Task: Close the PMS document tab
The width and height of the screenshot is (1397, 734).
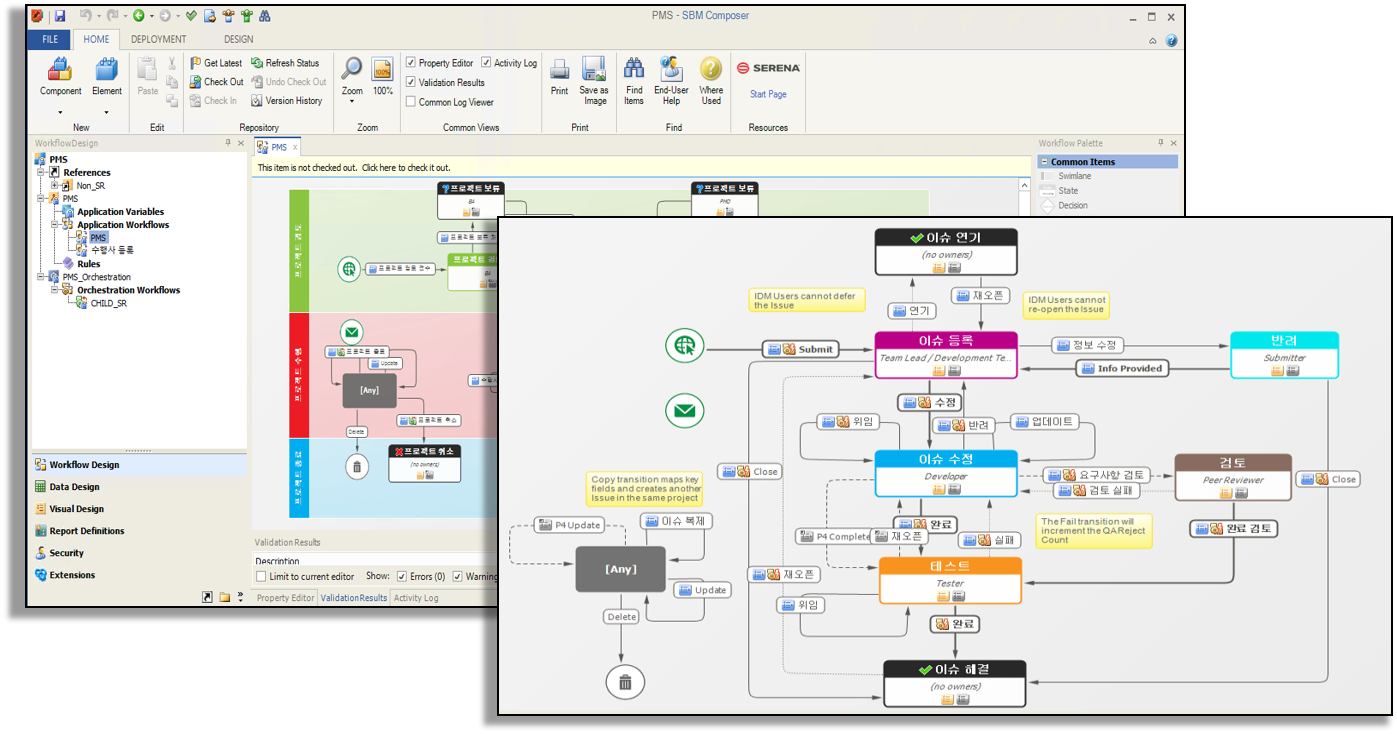Action: pos(295,148)
